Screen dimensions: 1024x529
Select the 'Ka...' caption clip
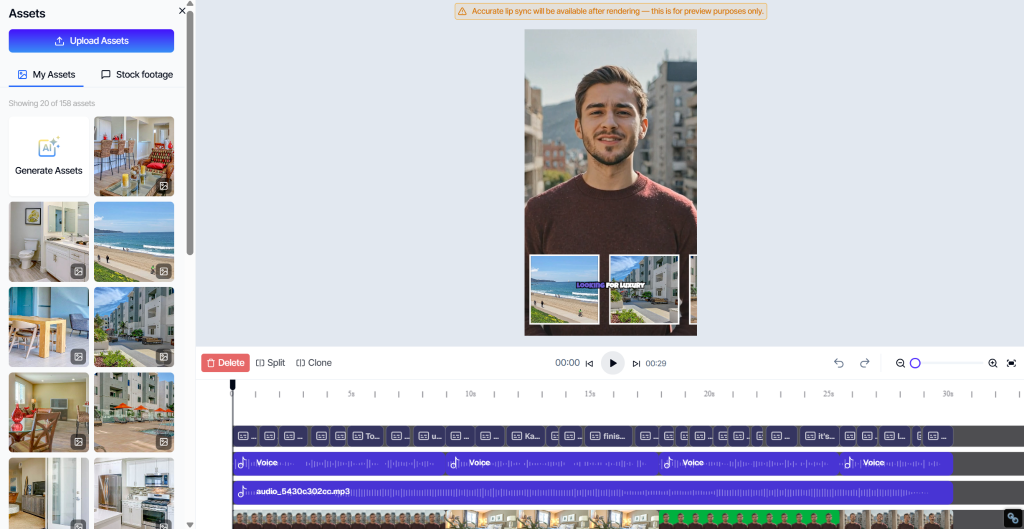click(x=526, y=436)
